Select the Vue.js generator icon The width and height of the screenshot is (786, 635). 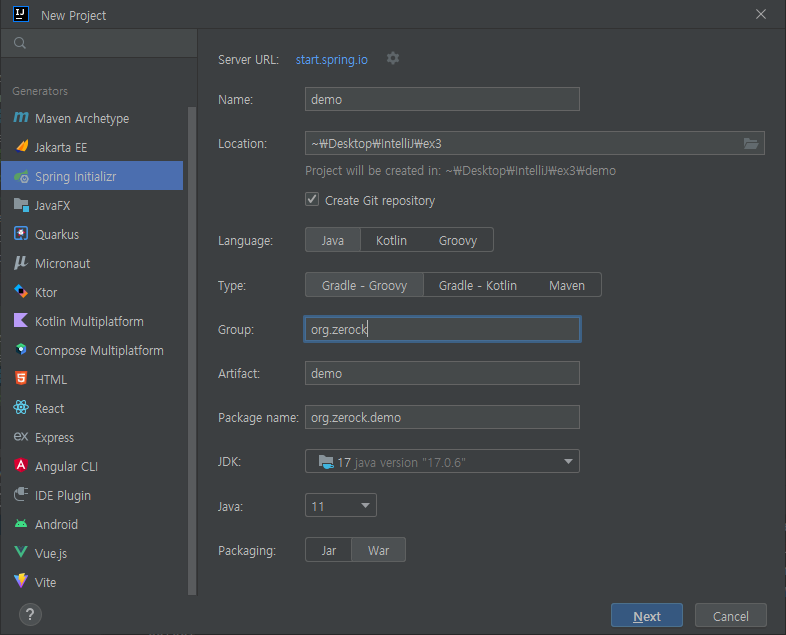click(x=21, y=553)
